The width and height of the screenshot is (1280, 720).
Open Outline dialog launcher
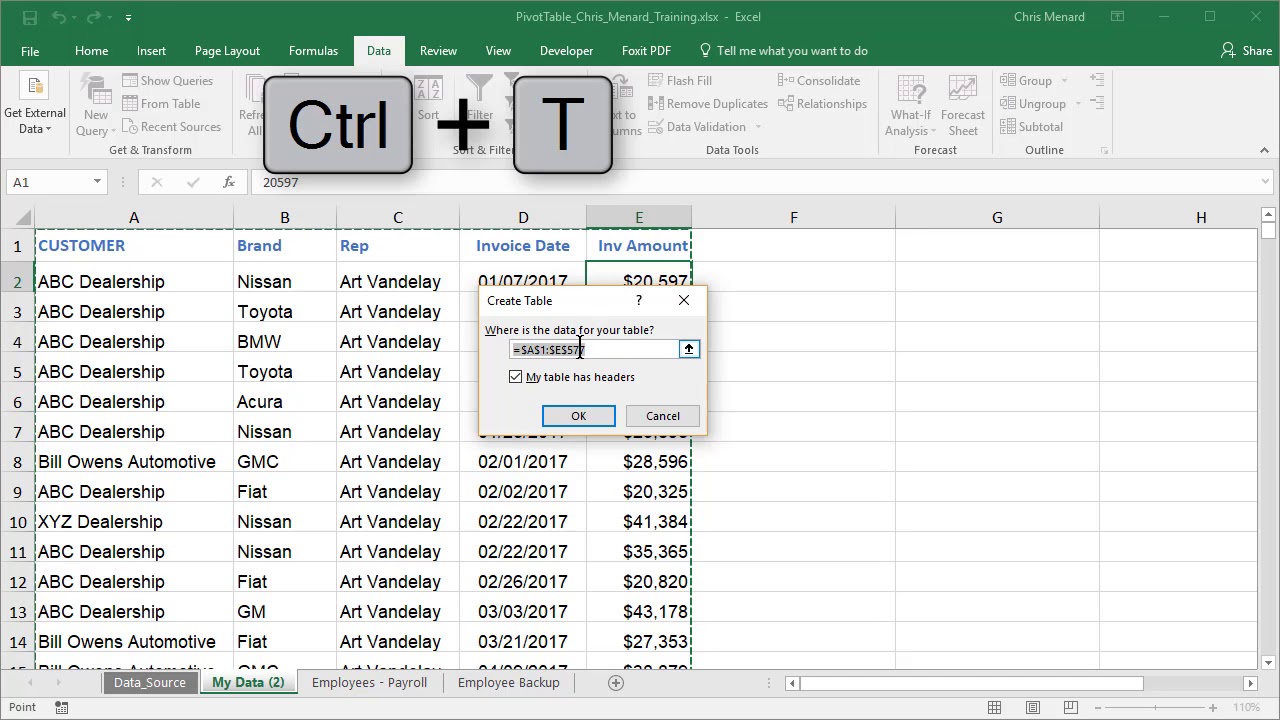click(1105, 151)
